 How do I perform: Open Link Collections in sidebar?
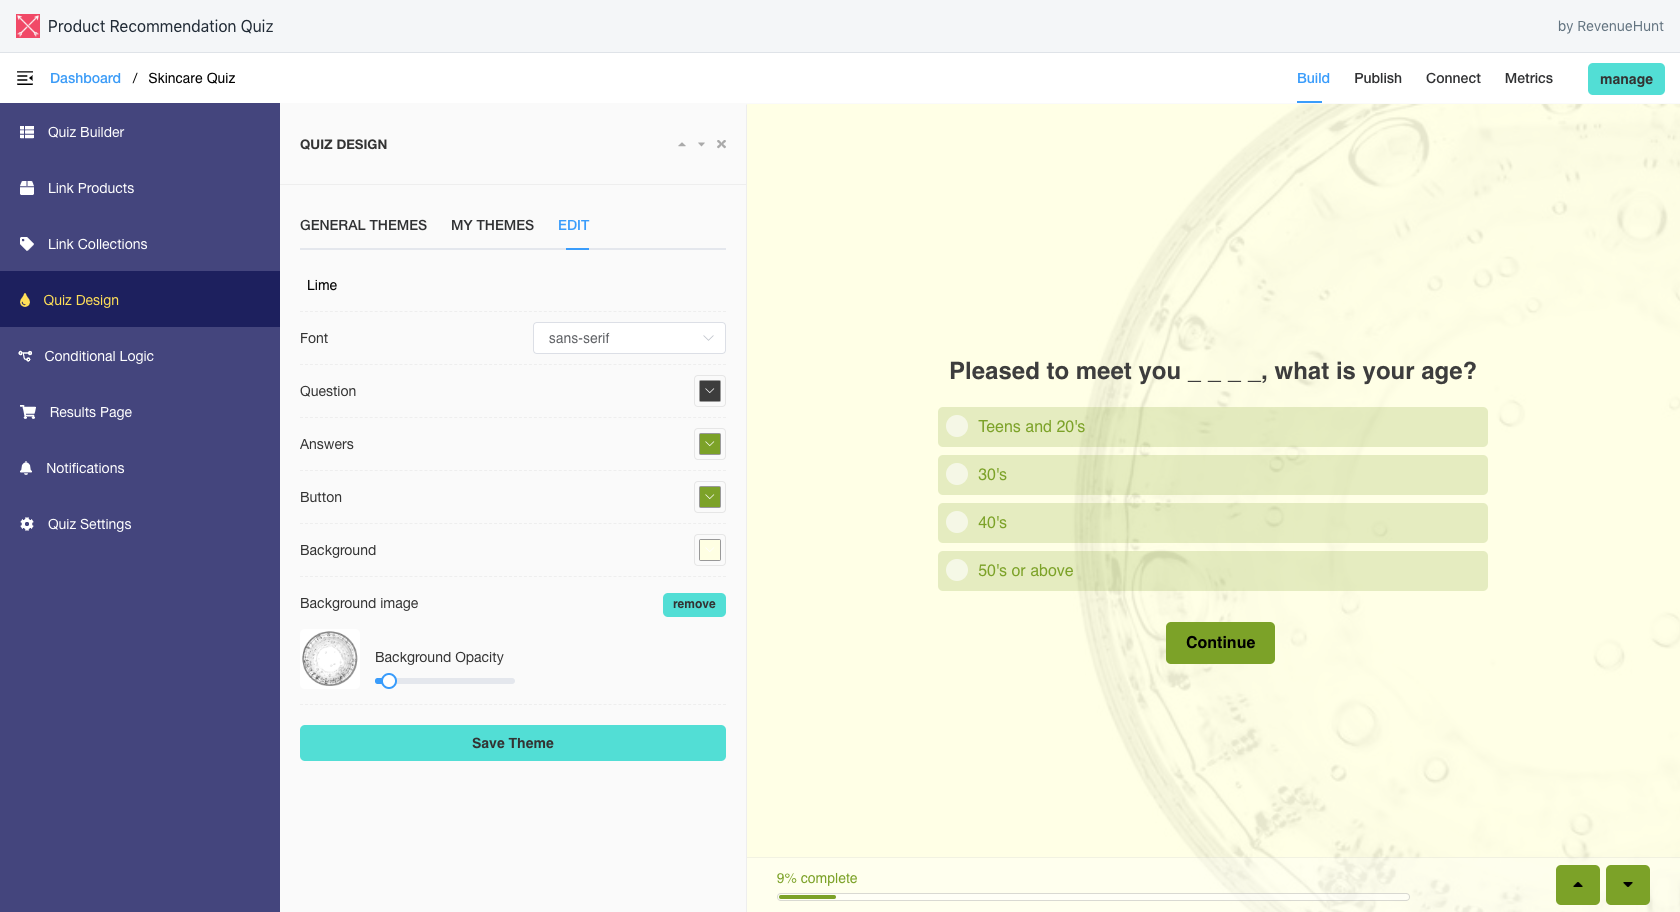point(140,244)
